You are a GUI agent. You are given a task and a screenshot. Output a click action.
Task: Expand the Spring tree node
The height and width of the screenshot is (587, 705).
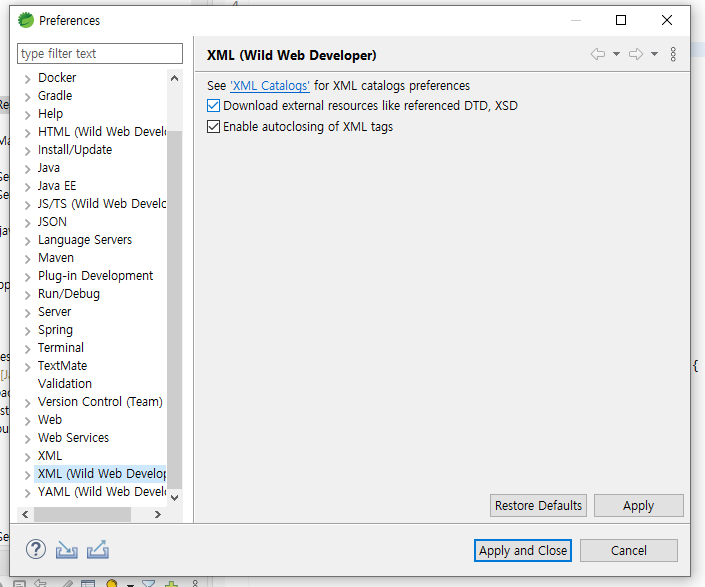tap(27, 331)
